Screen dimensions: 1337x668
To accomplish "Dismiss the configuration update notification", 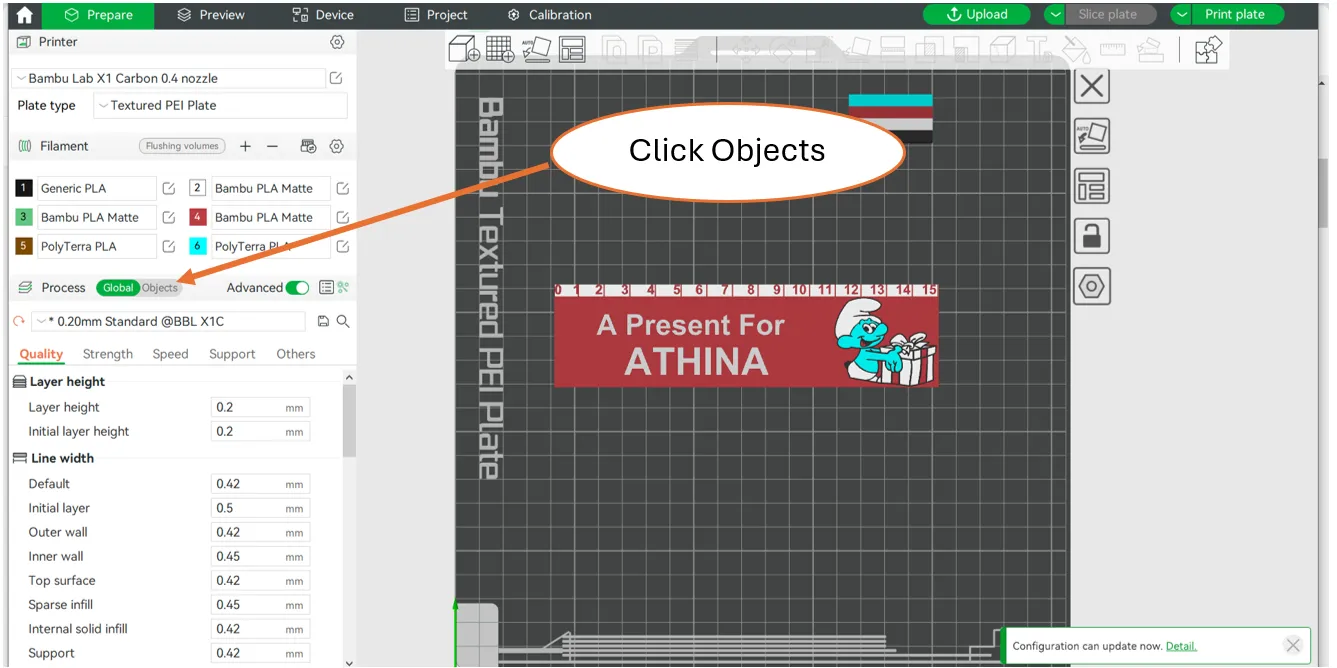I will (x=1293, y=645).
